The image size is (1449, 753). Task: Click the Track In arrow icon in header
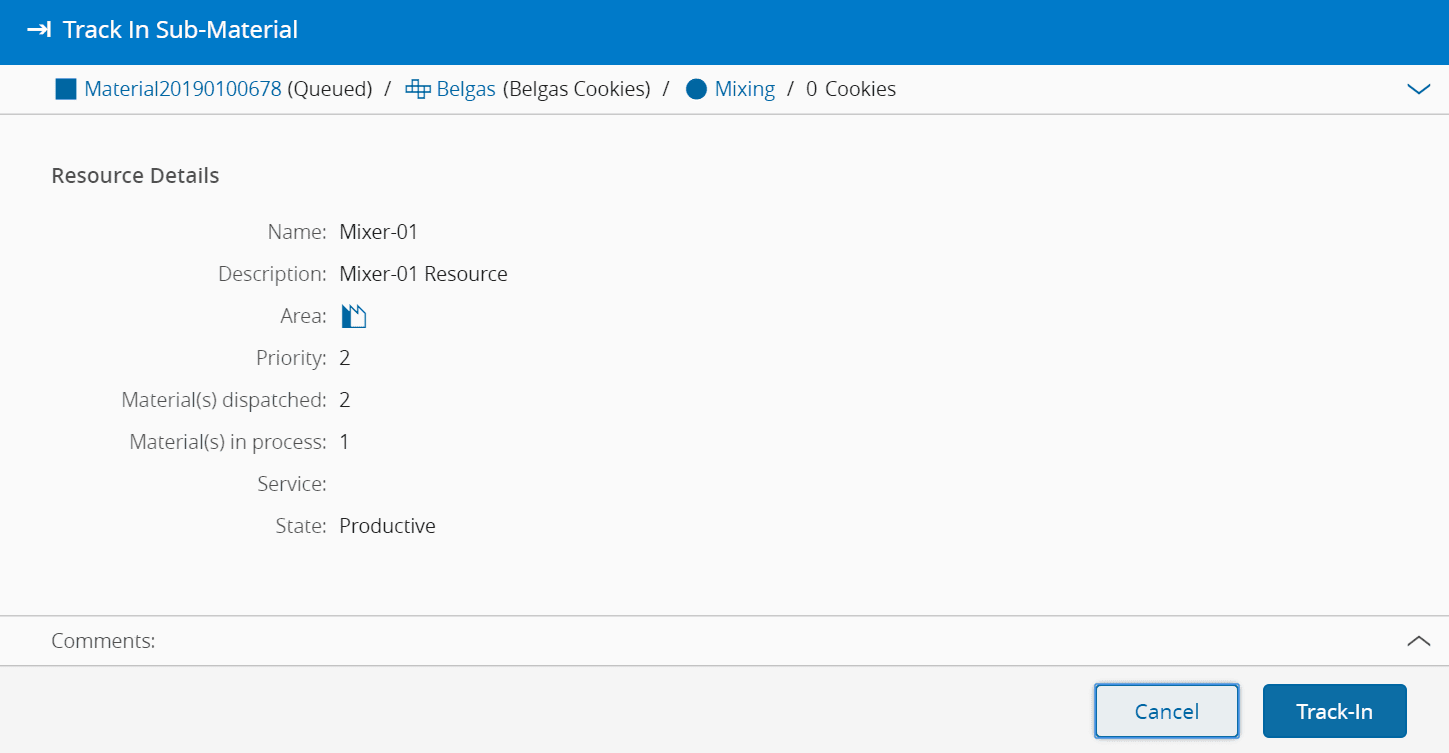pos(38,30)
